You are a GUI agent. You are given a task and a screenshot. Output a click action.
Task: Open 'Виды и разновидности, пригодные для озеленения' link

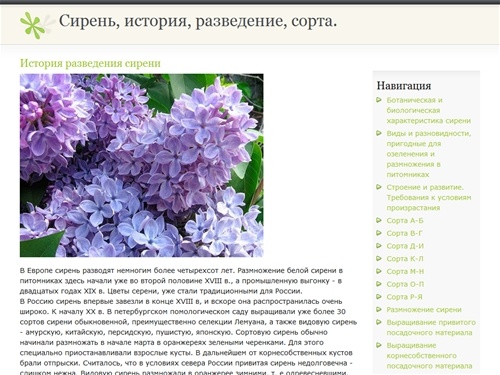429,154
